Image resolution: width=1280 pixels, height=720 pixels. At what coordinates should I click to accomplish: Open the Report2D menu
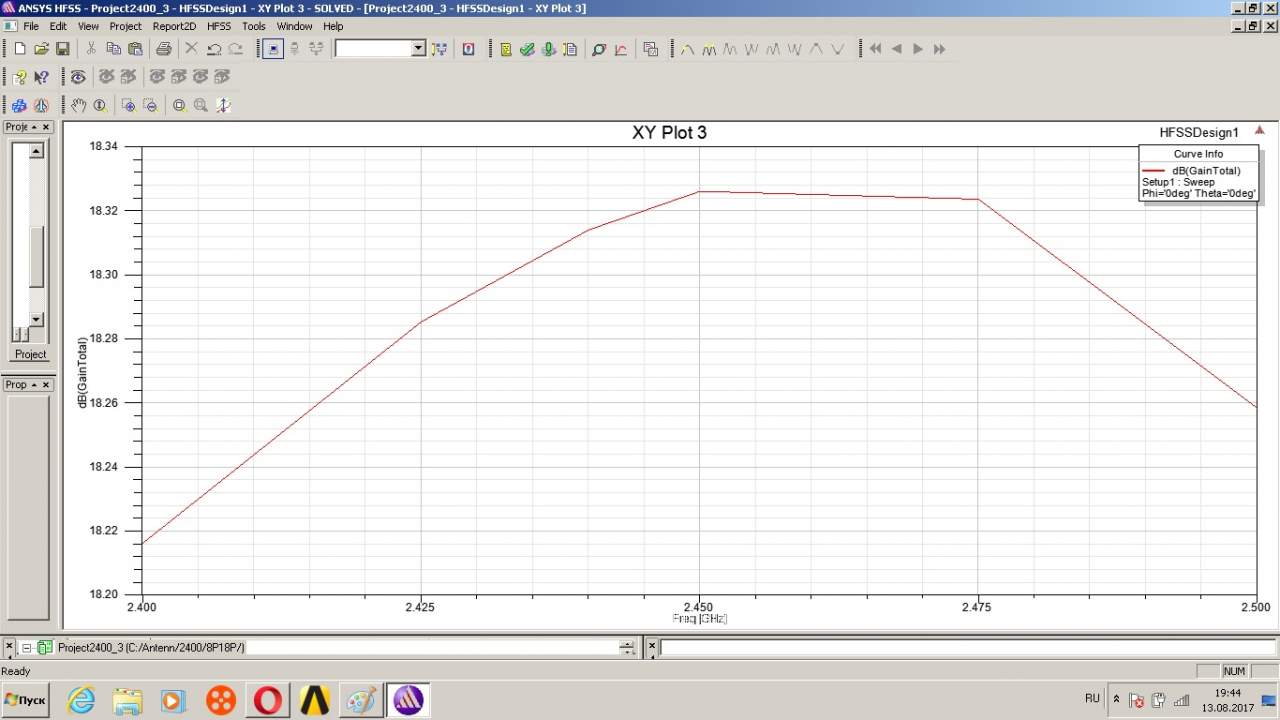coord(174,26)
